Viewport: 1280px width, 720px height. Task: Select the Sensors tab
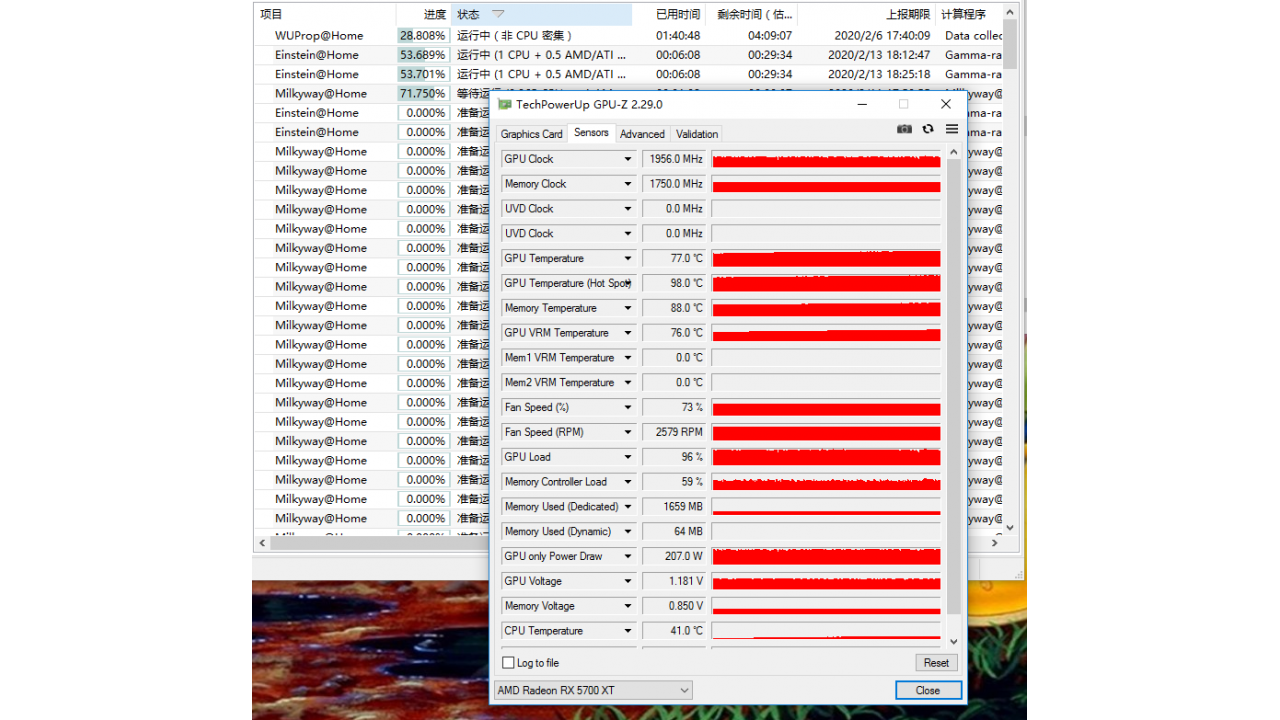(591, 133)
